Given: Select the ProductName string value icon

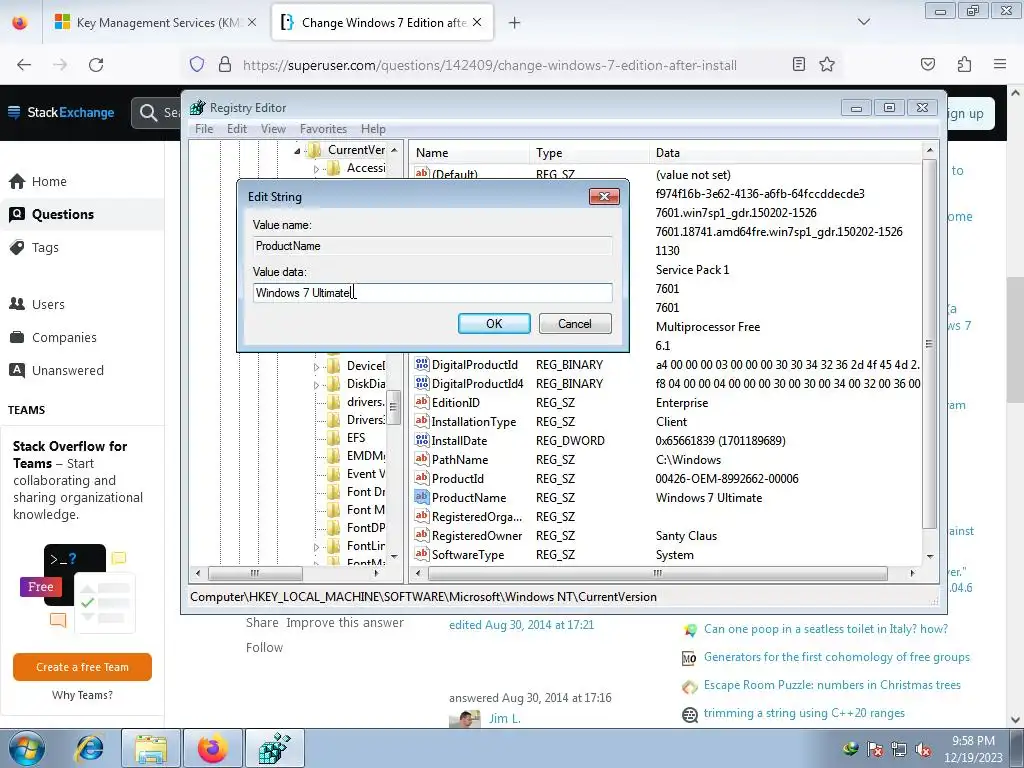Looking at the screenshot, I should pyautogui.click(x=422, y=497).
